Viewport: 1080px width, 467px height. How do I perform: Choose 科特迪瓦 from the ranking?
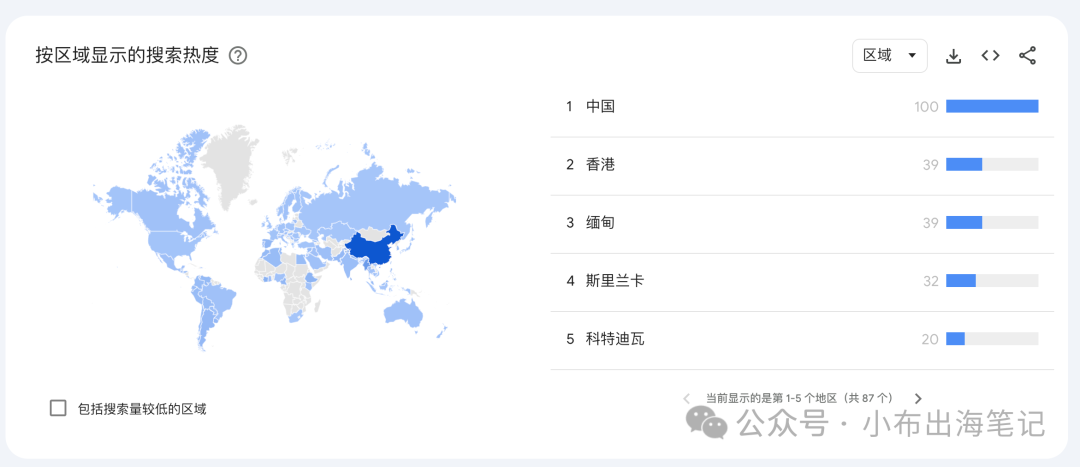click(614, 339)
